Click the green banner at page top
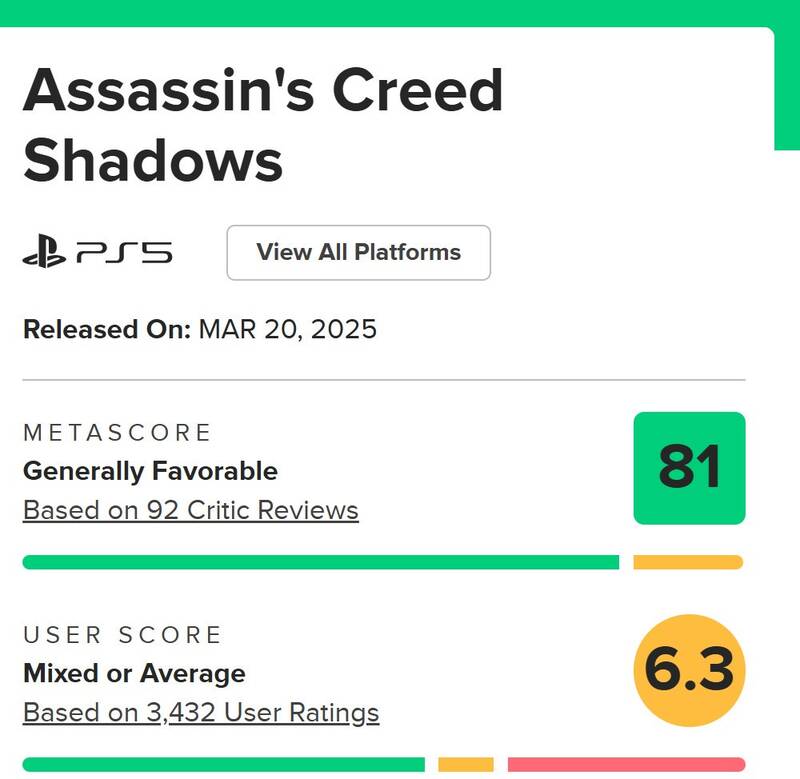The width and height of the screenshot is (800, 779). 400,12
